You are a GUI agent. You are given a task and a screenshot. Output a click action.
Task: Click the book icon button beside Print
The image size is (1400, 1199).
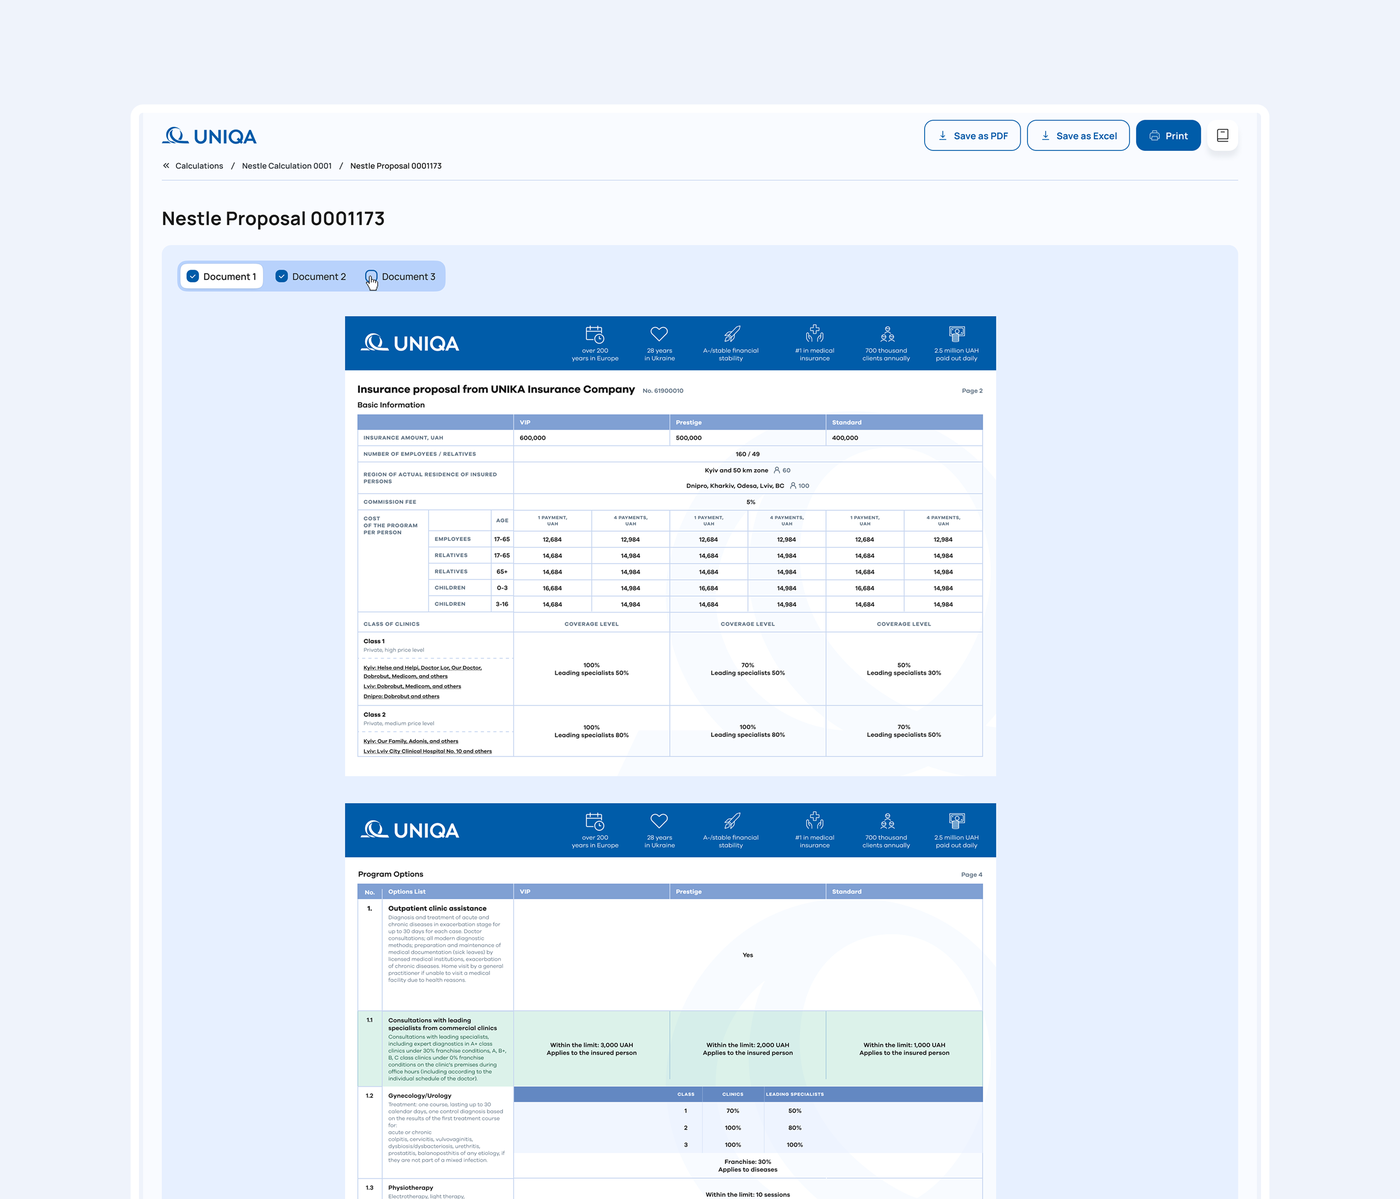(1222, 135)
